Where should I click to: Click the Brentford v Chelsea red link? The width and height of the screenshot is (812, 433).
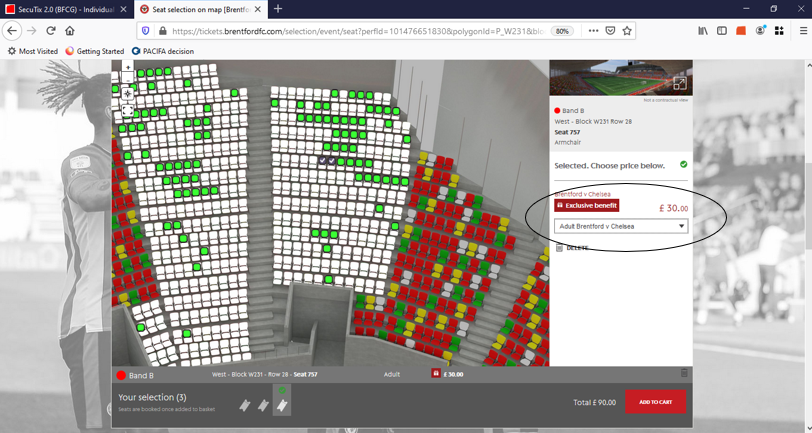(583, 194)
